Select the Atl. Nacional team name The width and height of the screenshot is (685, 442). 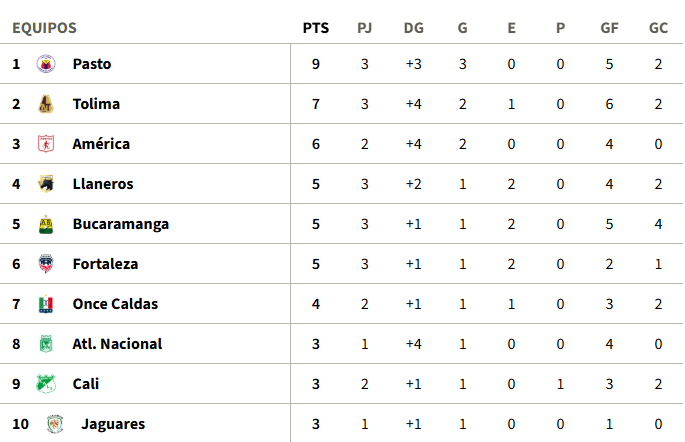coord(117,344)
